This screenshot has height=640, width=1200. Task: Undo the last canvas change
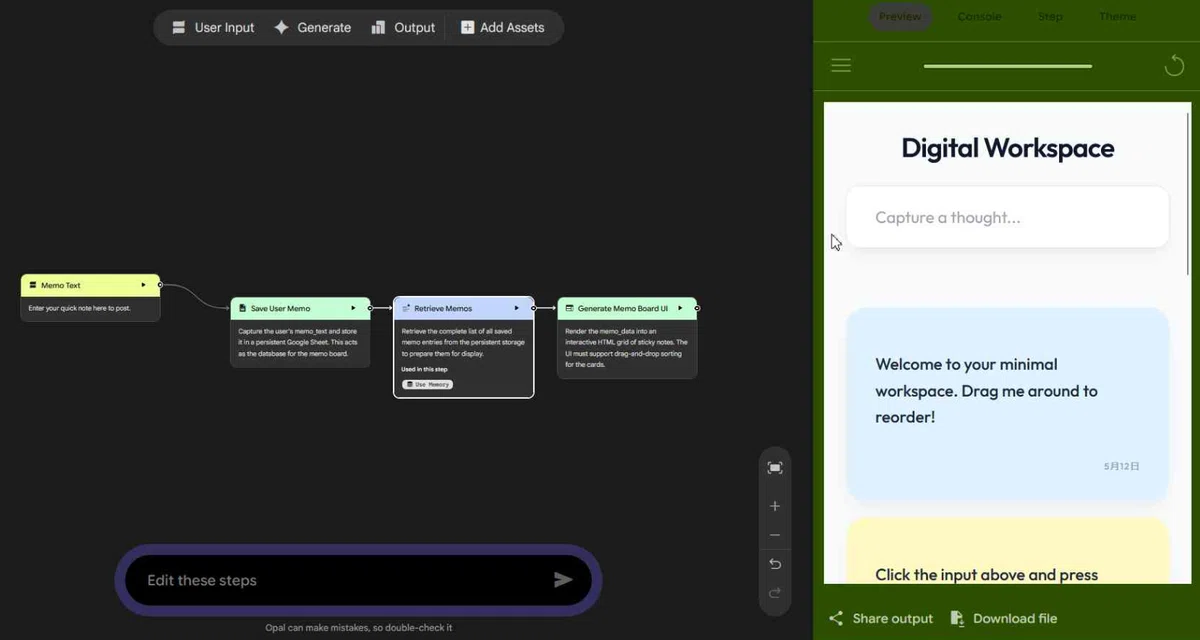click(x=775, y=564)
